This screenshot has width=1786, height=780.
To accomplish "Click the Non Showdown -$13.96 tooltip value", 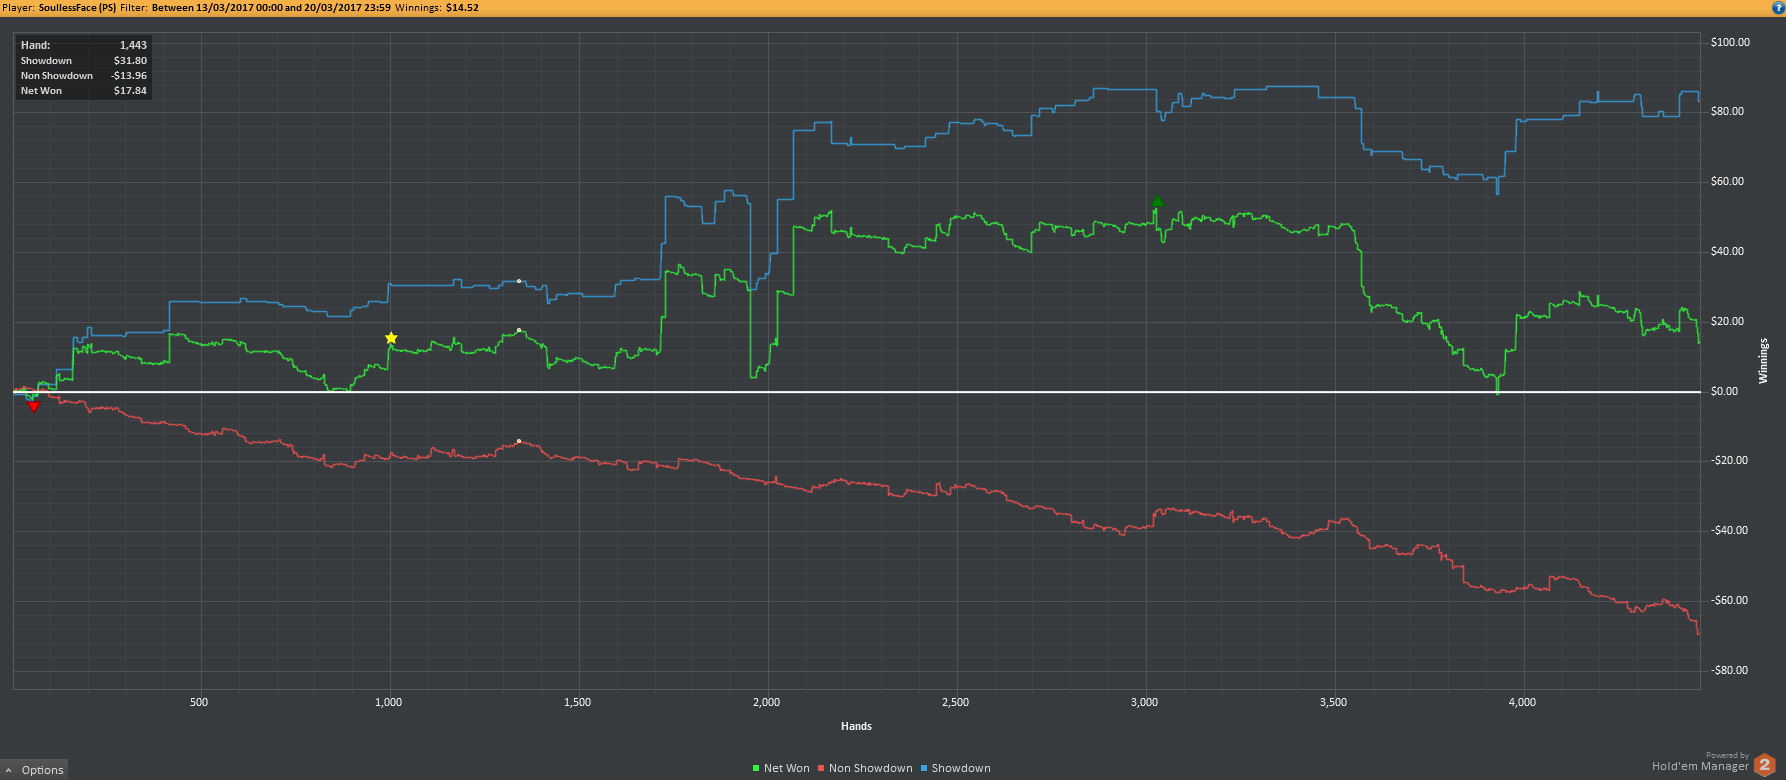I will (x=129, y=75).
